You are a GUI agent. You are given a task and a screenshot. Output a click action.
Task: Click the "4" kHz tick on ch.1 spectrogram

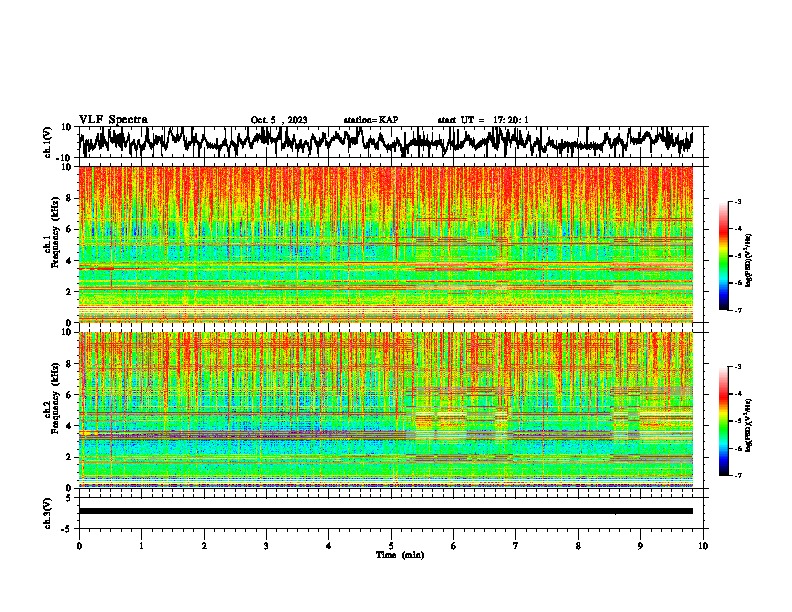[x=69, y=261]
